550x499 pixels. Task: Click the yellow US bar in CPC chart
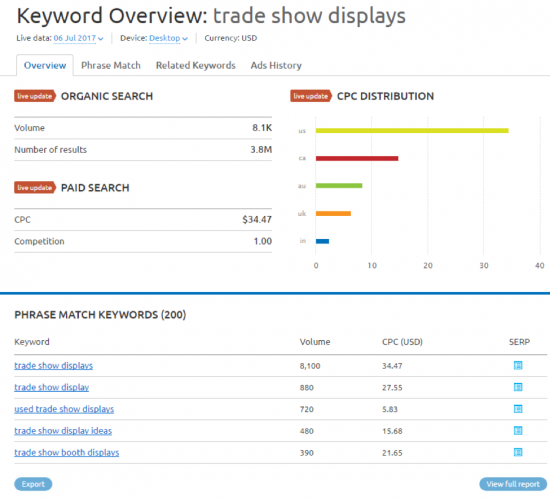(412, 131)
